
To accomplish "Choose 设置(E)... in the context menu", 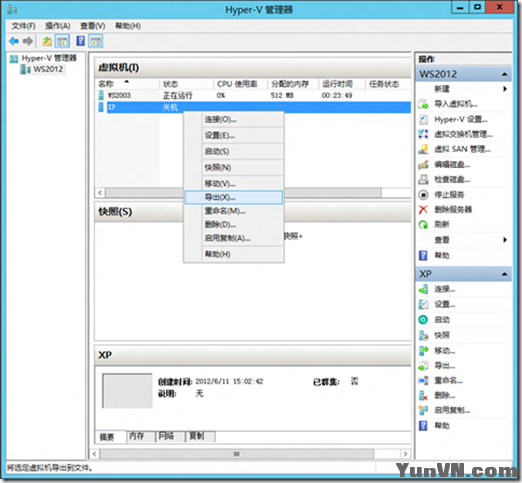I will coord(234,135).
